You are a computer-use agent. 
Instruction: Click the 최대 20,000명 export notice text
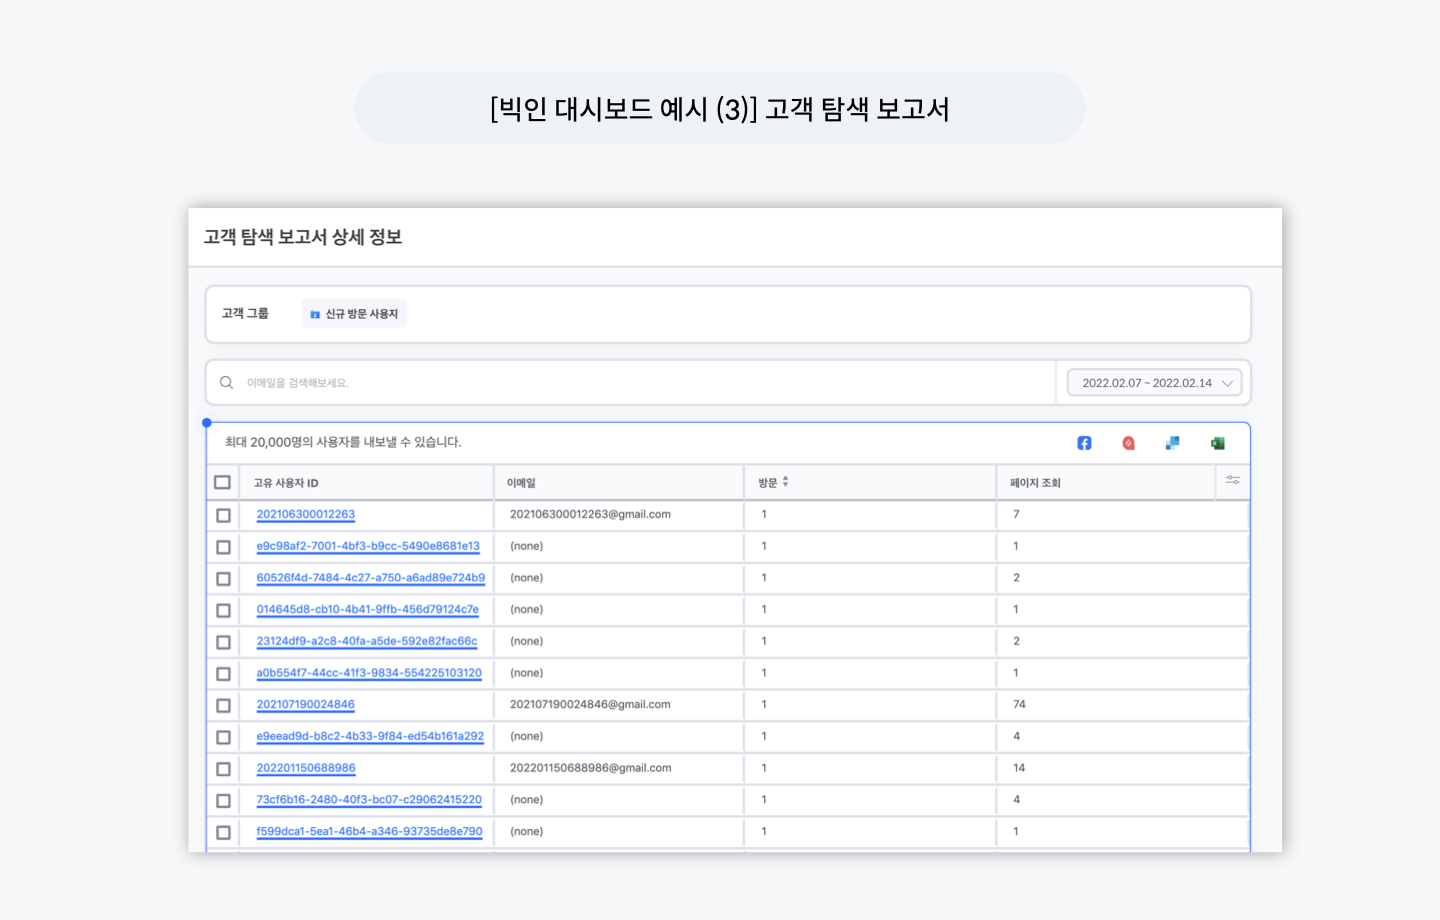click(343, 442)
